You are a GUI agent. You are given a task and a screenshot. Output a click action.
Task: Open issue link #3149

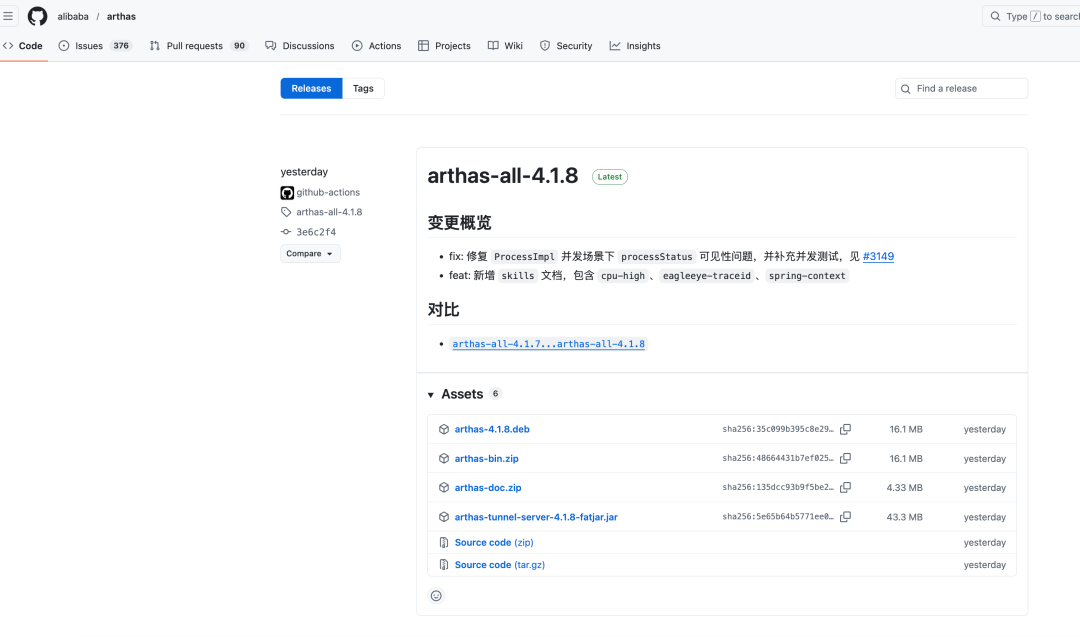pos(878,256)
